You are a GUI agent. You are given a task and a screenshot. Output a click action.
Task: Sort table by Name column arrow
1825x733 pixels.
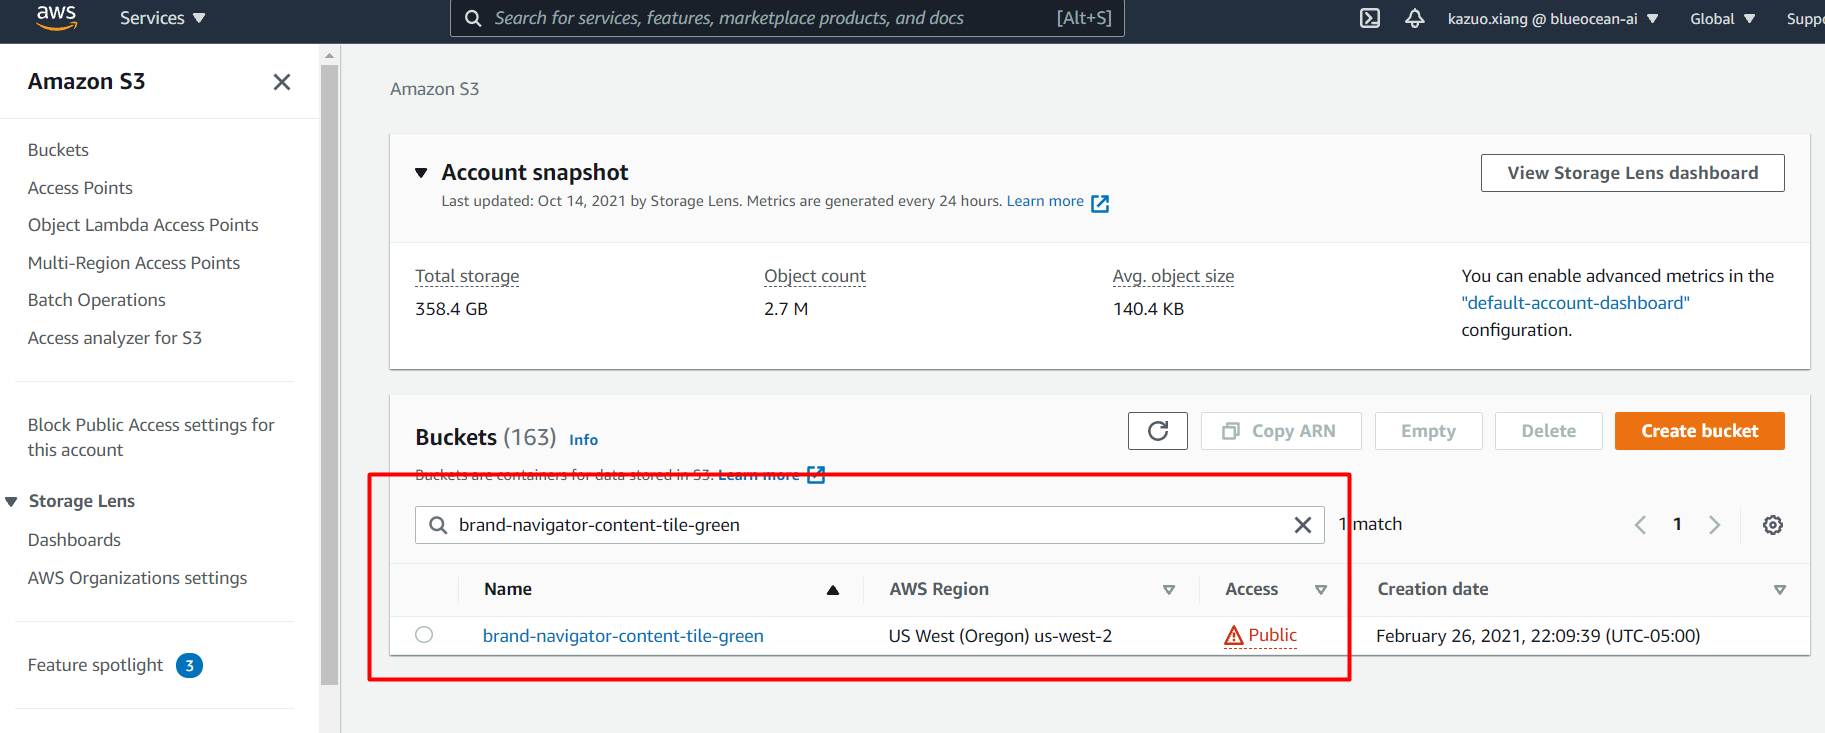tap(832, 590)
